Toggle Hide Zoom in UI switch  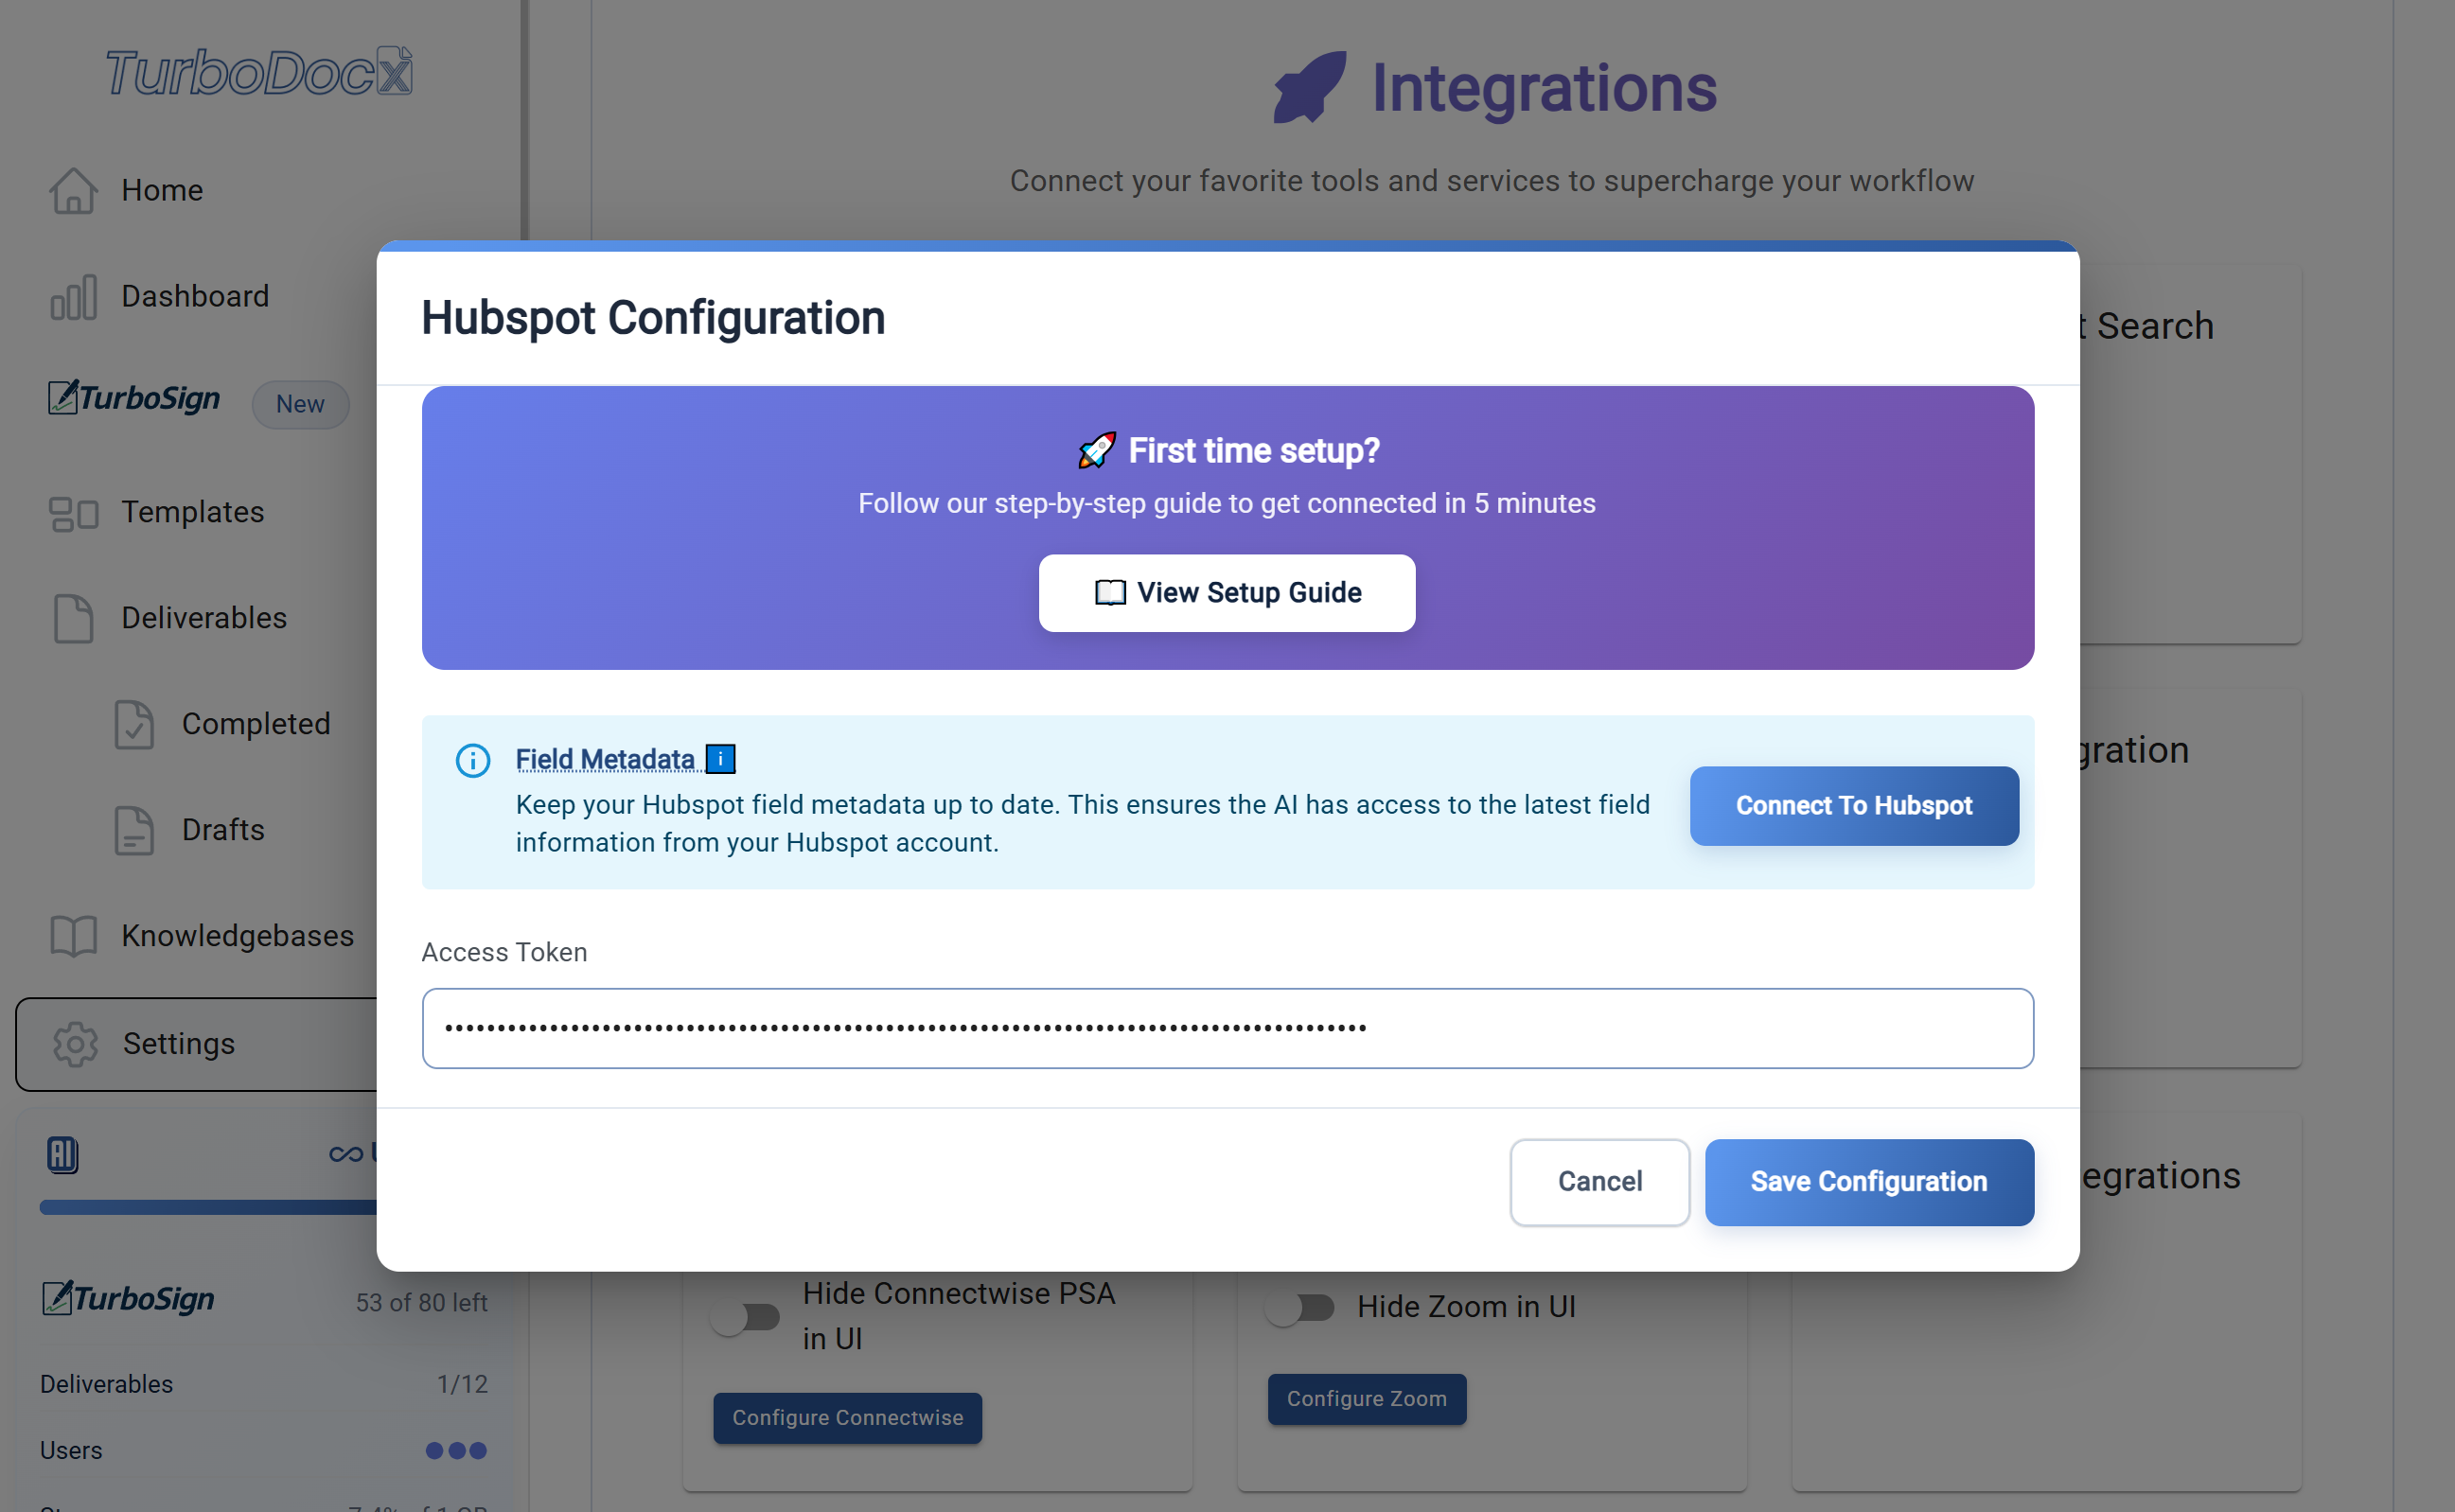pos(1299,1307)
